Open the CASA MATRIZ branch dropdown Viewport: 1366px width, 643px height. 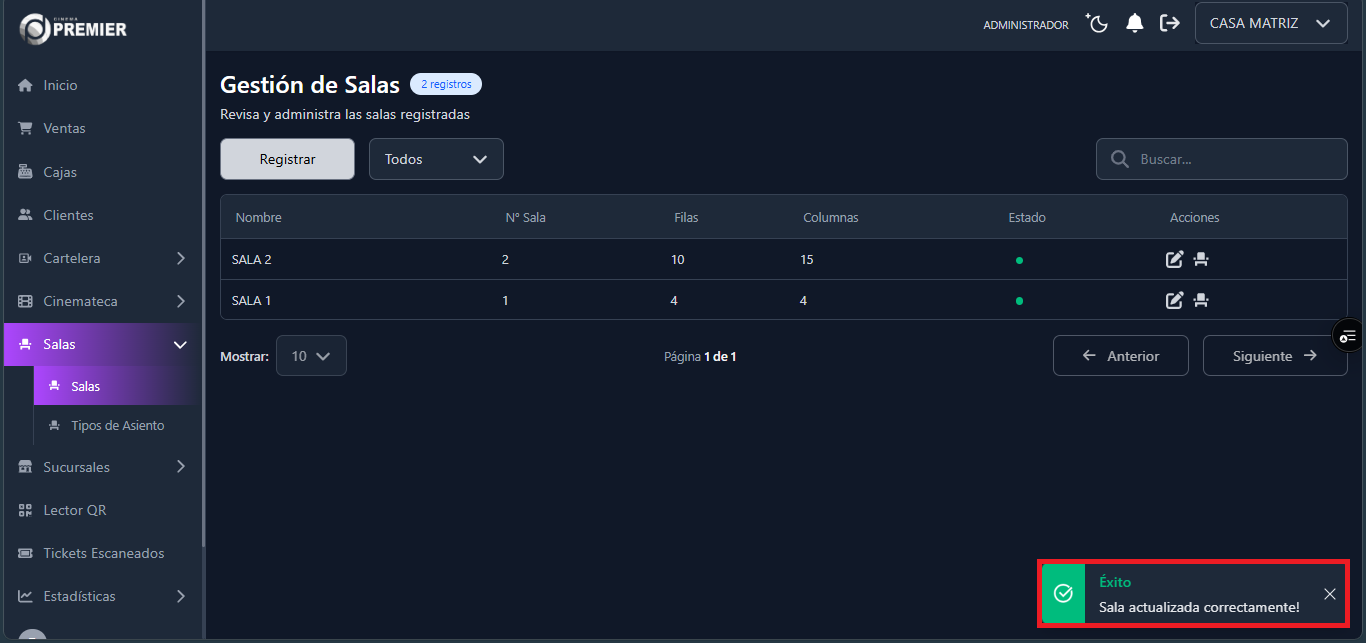(1270, 23)
